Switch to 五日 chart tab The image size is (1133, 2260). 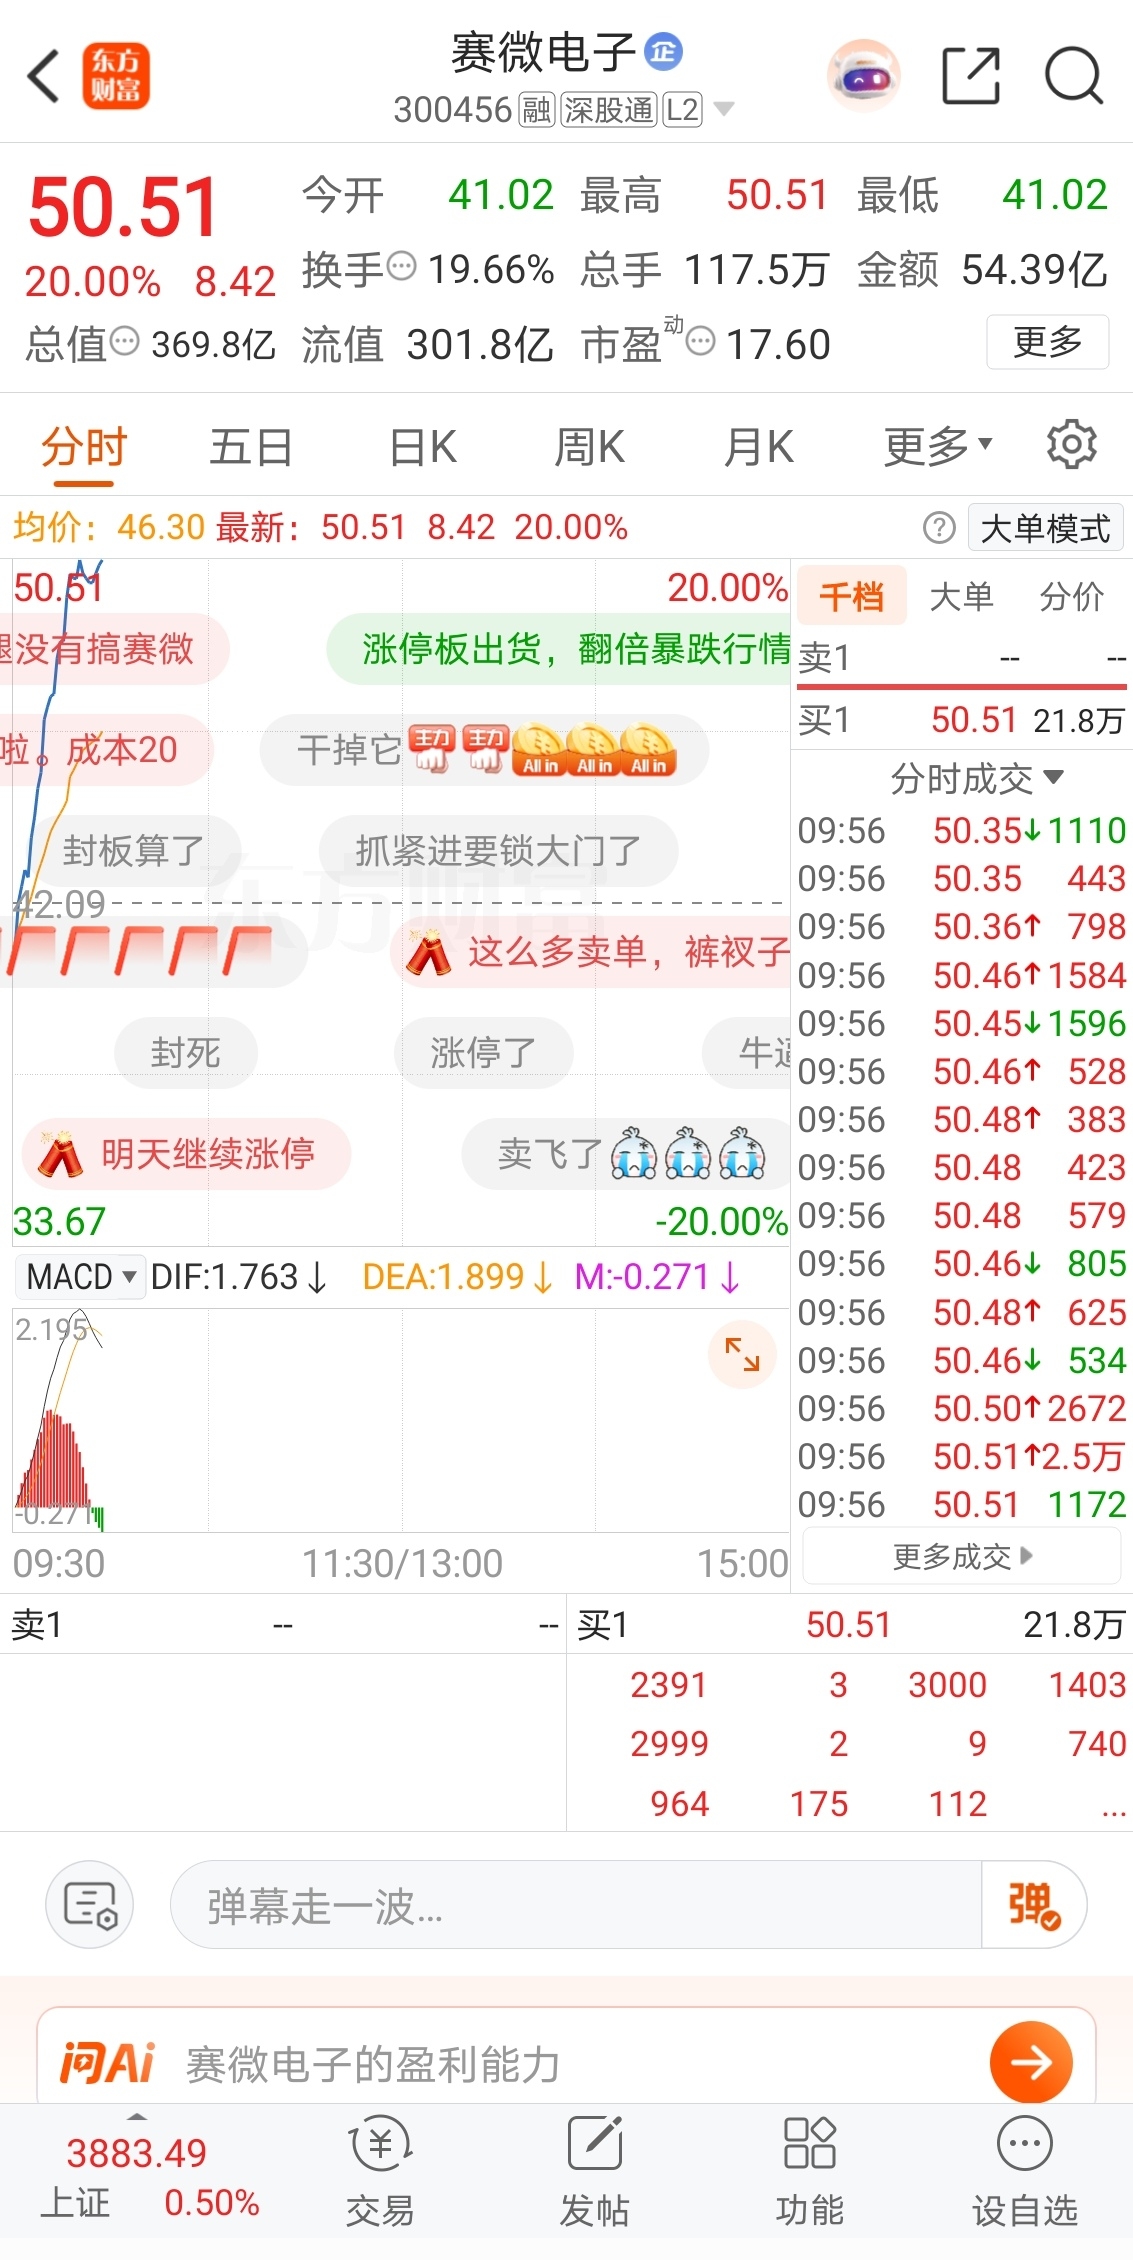pos(251,447)
